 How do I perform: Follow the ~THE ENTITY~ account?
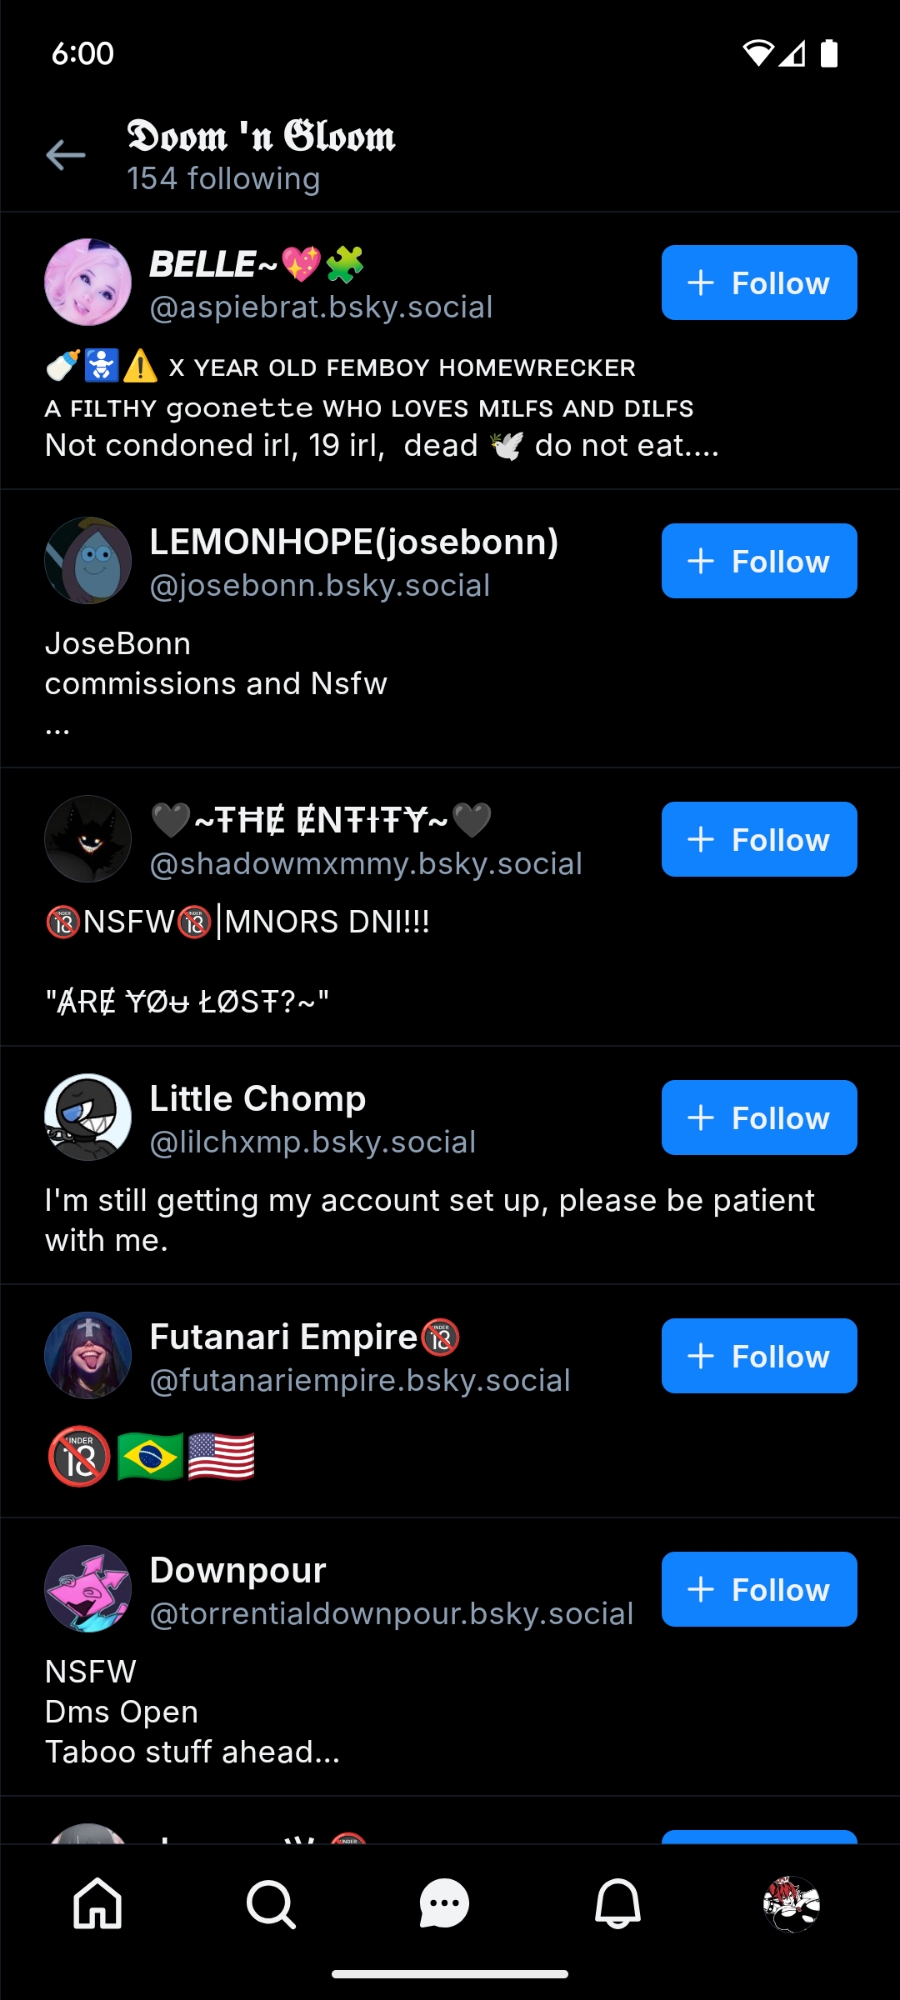tap(759, 839)
